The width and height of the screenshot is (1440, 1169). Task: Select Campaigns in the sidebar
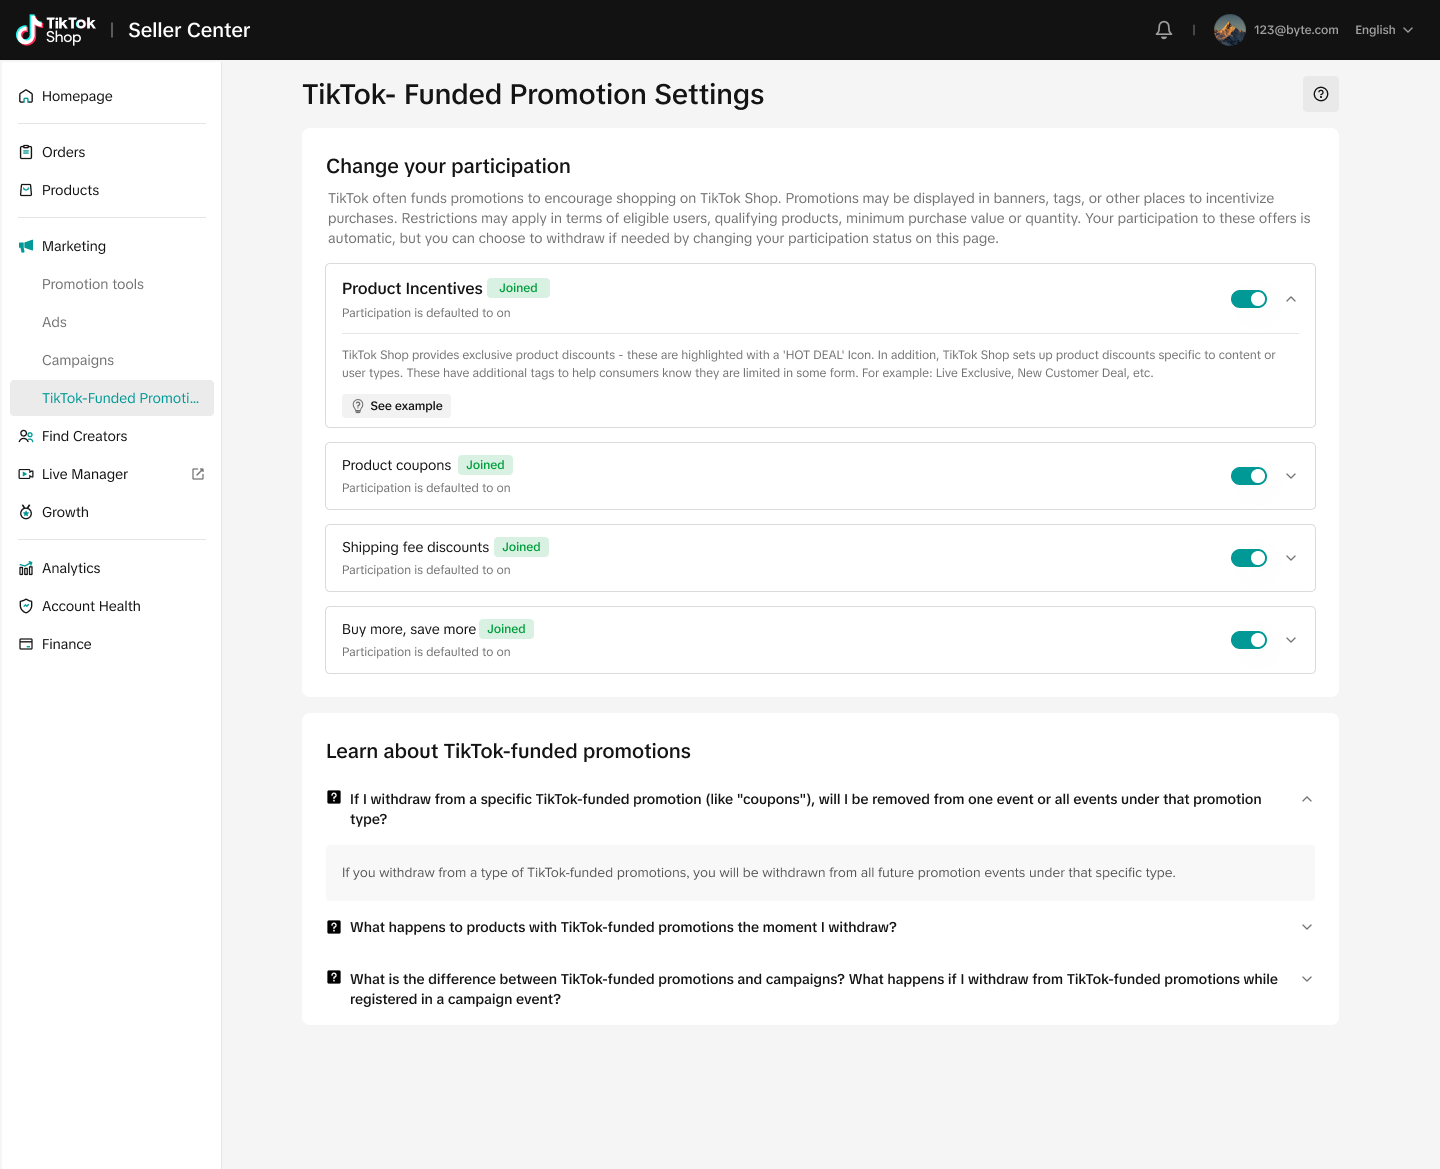pos(78,360)
